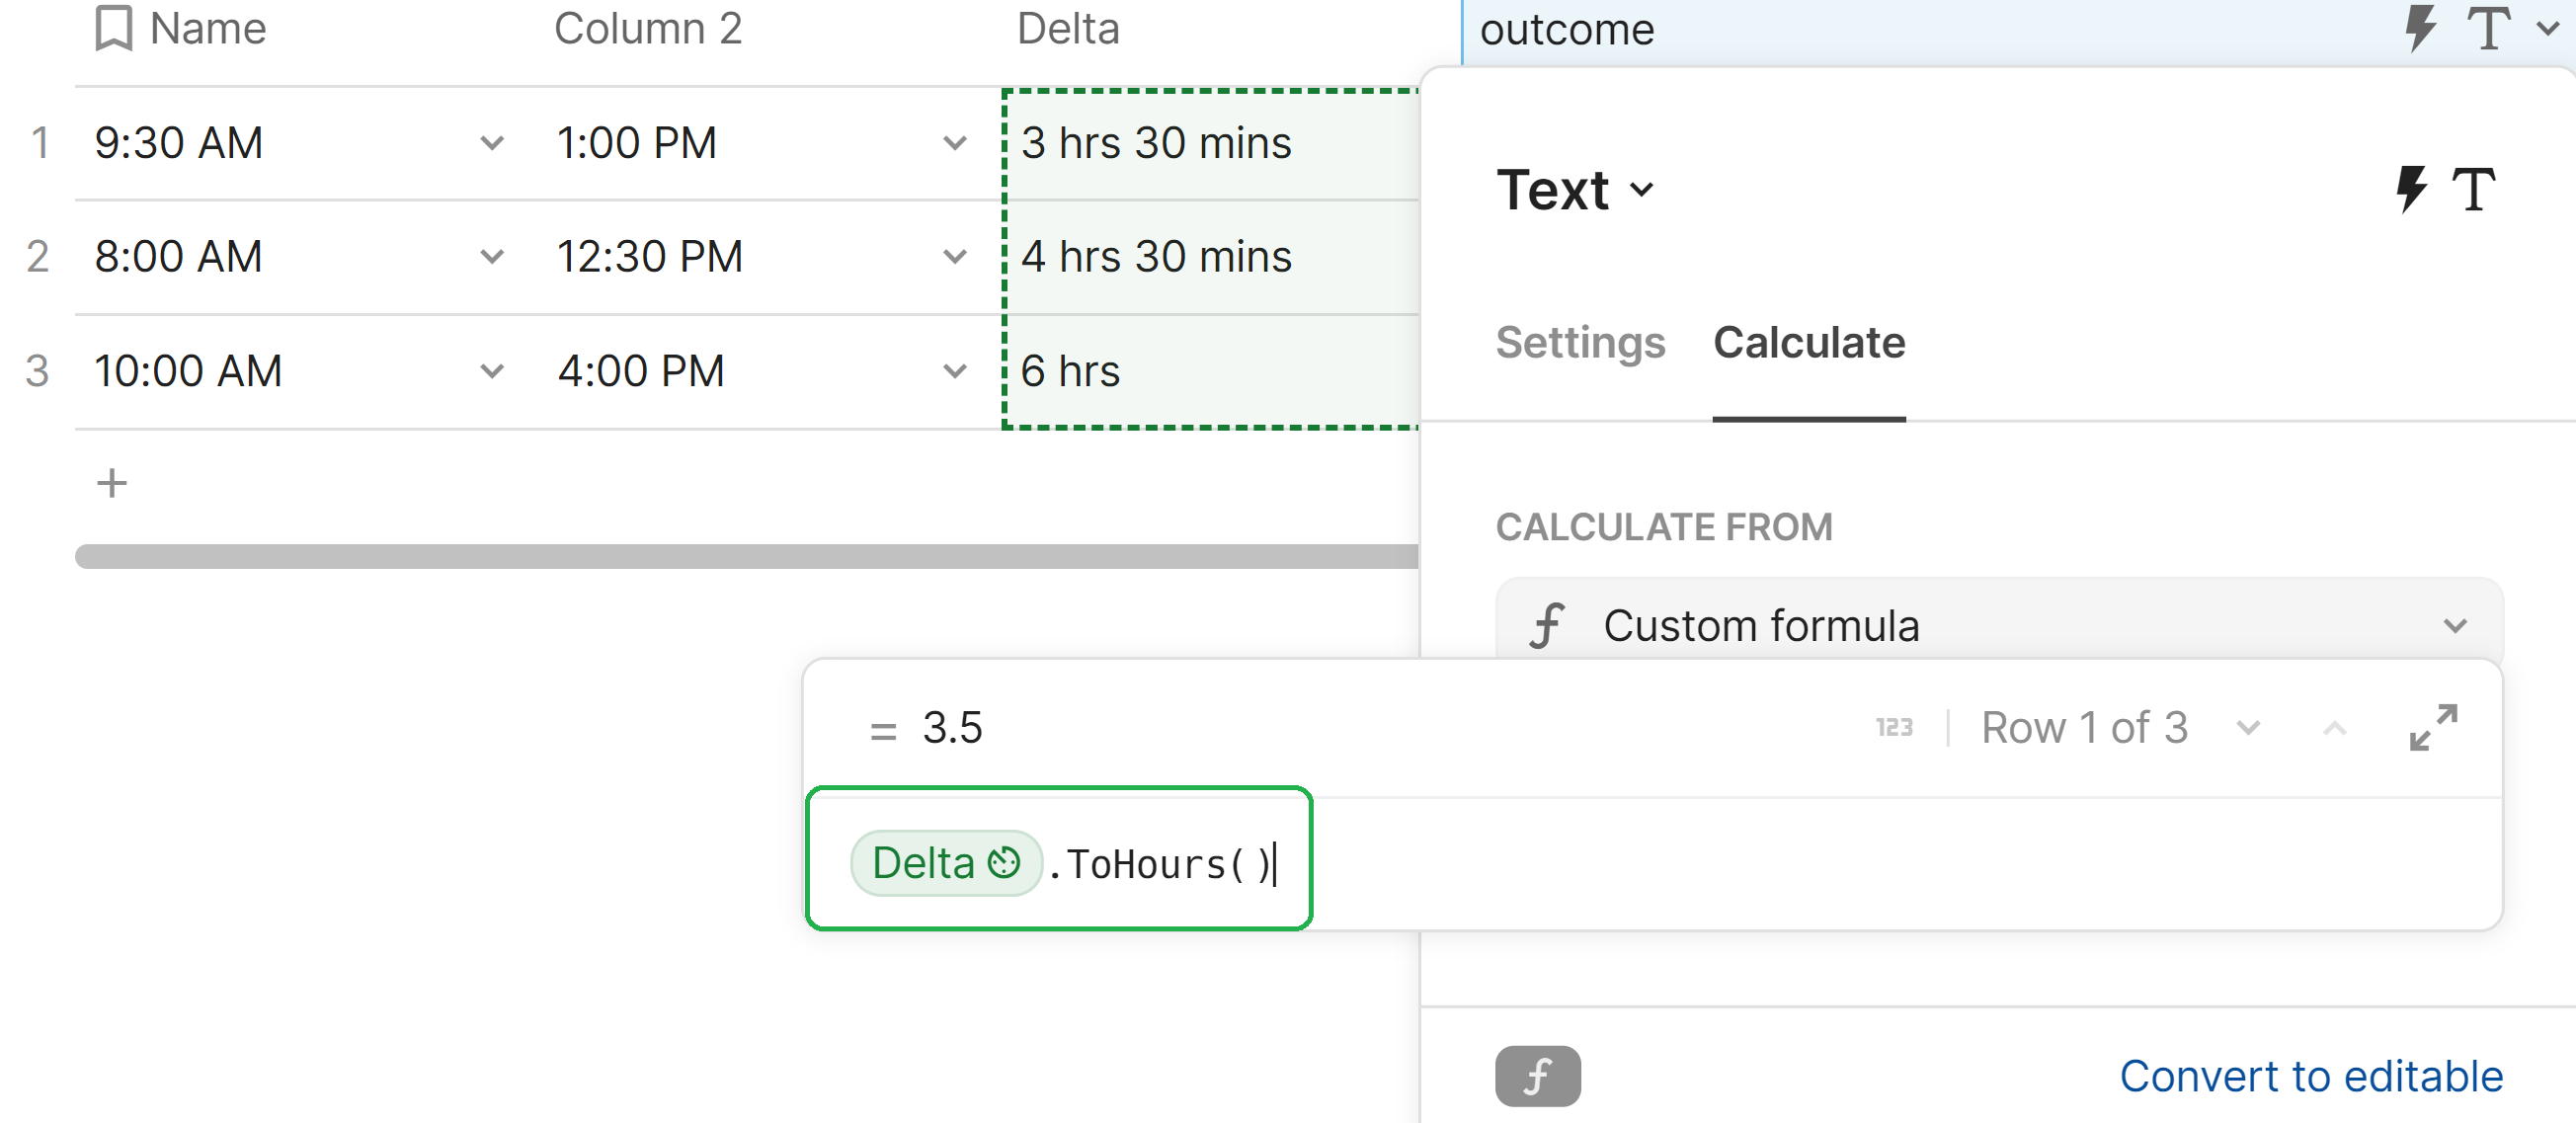This screenshot has height=1123, width=2576.
Task: Click the text type T icon in outcome header
Action: coord(2488,28)
